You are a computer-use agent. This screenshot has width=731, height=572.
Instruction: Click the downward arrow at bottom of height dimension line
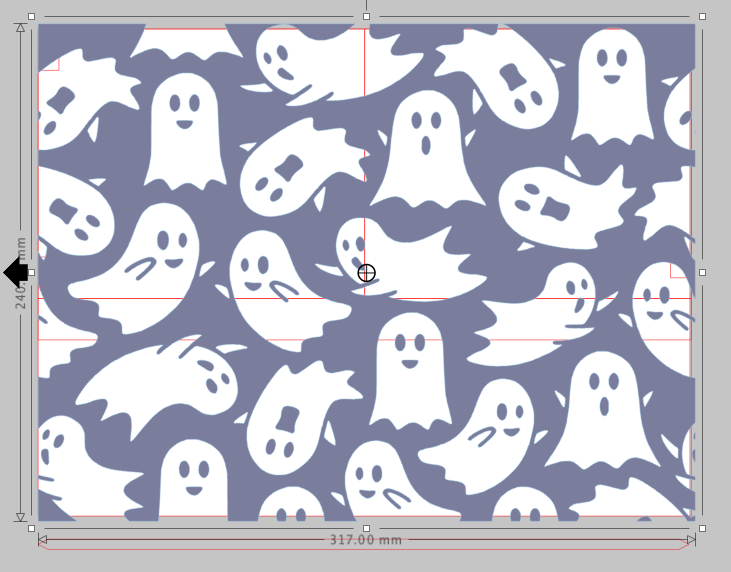pyautogui.click(x=20, y=516)
